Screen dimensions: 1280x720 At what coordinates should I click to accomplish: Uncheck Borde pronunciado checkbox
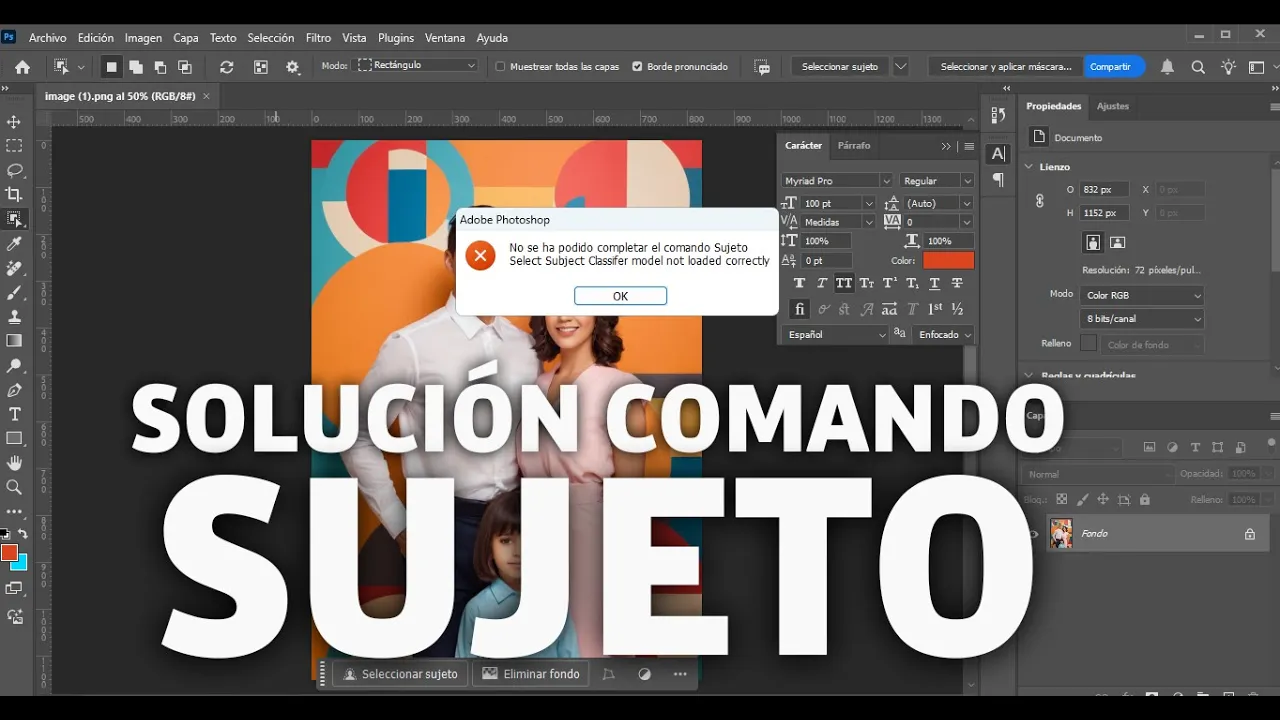click(x=637, y=67)
